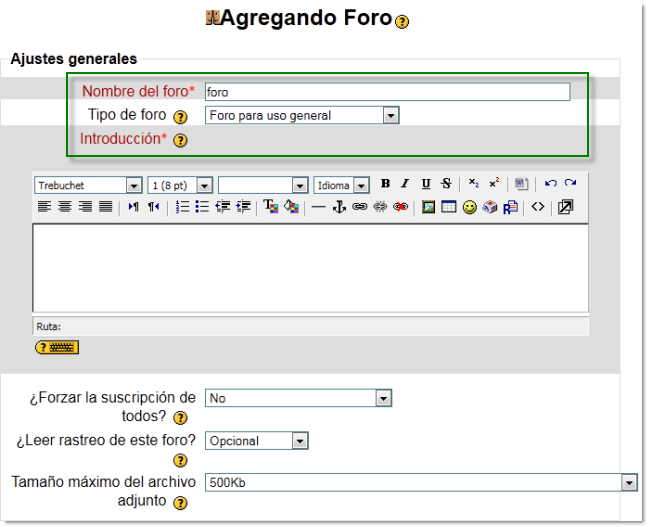Expand the Tipo de foro dropdown
The width and height of the screenshot is (648, 527).
pyautogui.click(x=391, y=115)
